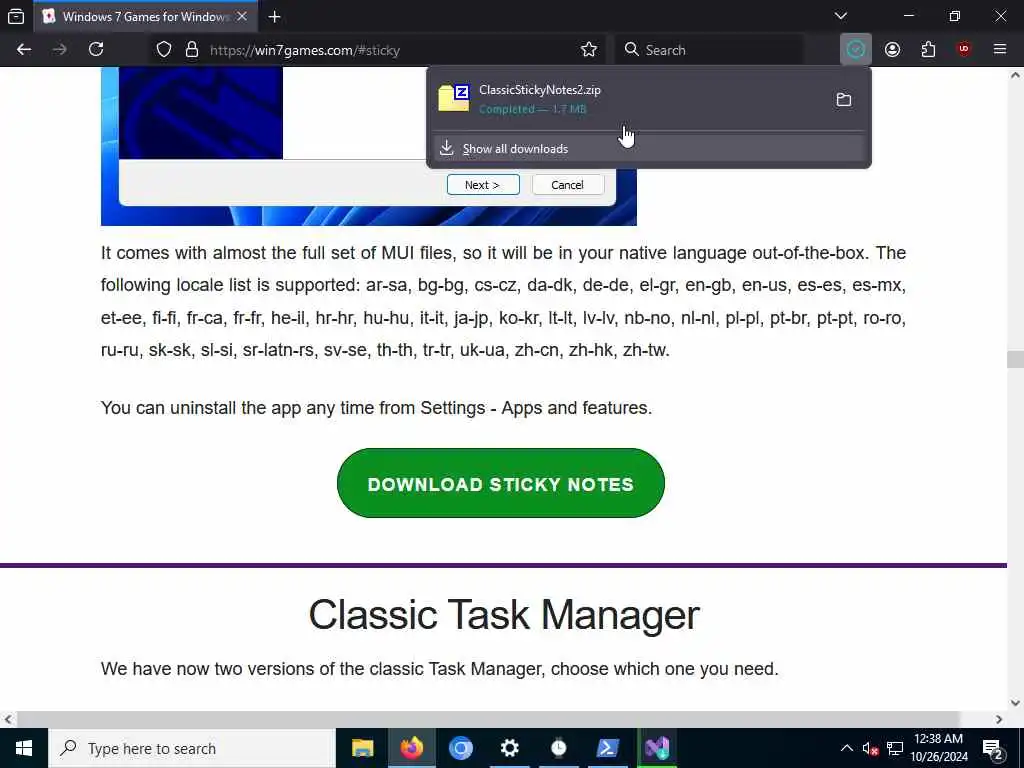Click the vertical scrollbar thumb
This screenshot has height=768, width=1024.
coord(1016,359)
